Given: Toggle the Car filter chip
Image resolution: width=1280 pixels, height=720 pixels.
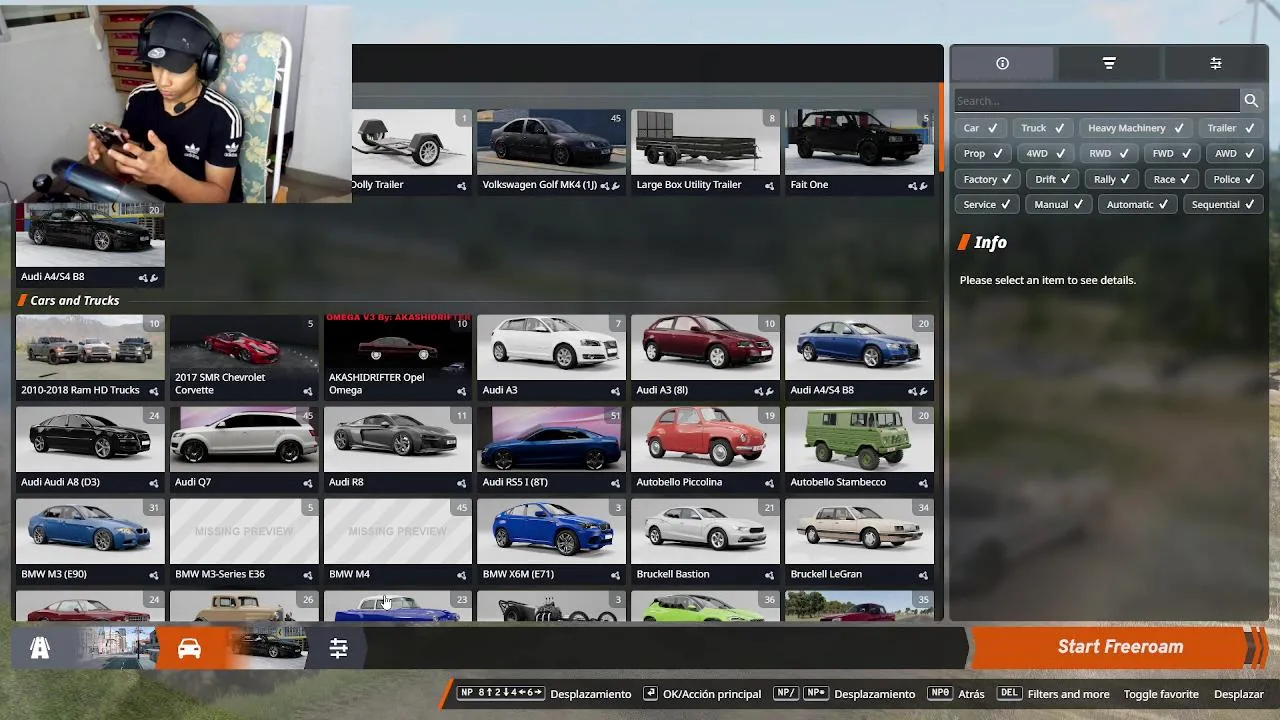Looking at the screenshot, I should 980,128.
